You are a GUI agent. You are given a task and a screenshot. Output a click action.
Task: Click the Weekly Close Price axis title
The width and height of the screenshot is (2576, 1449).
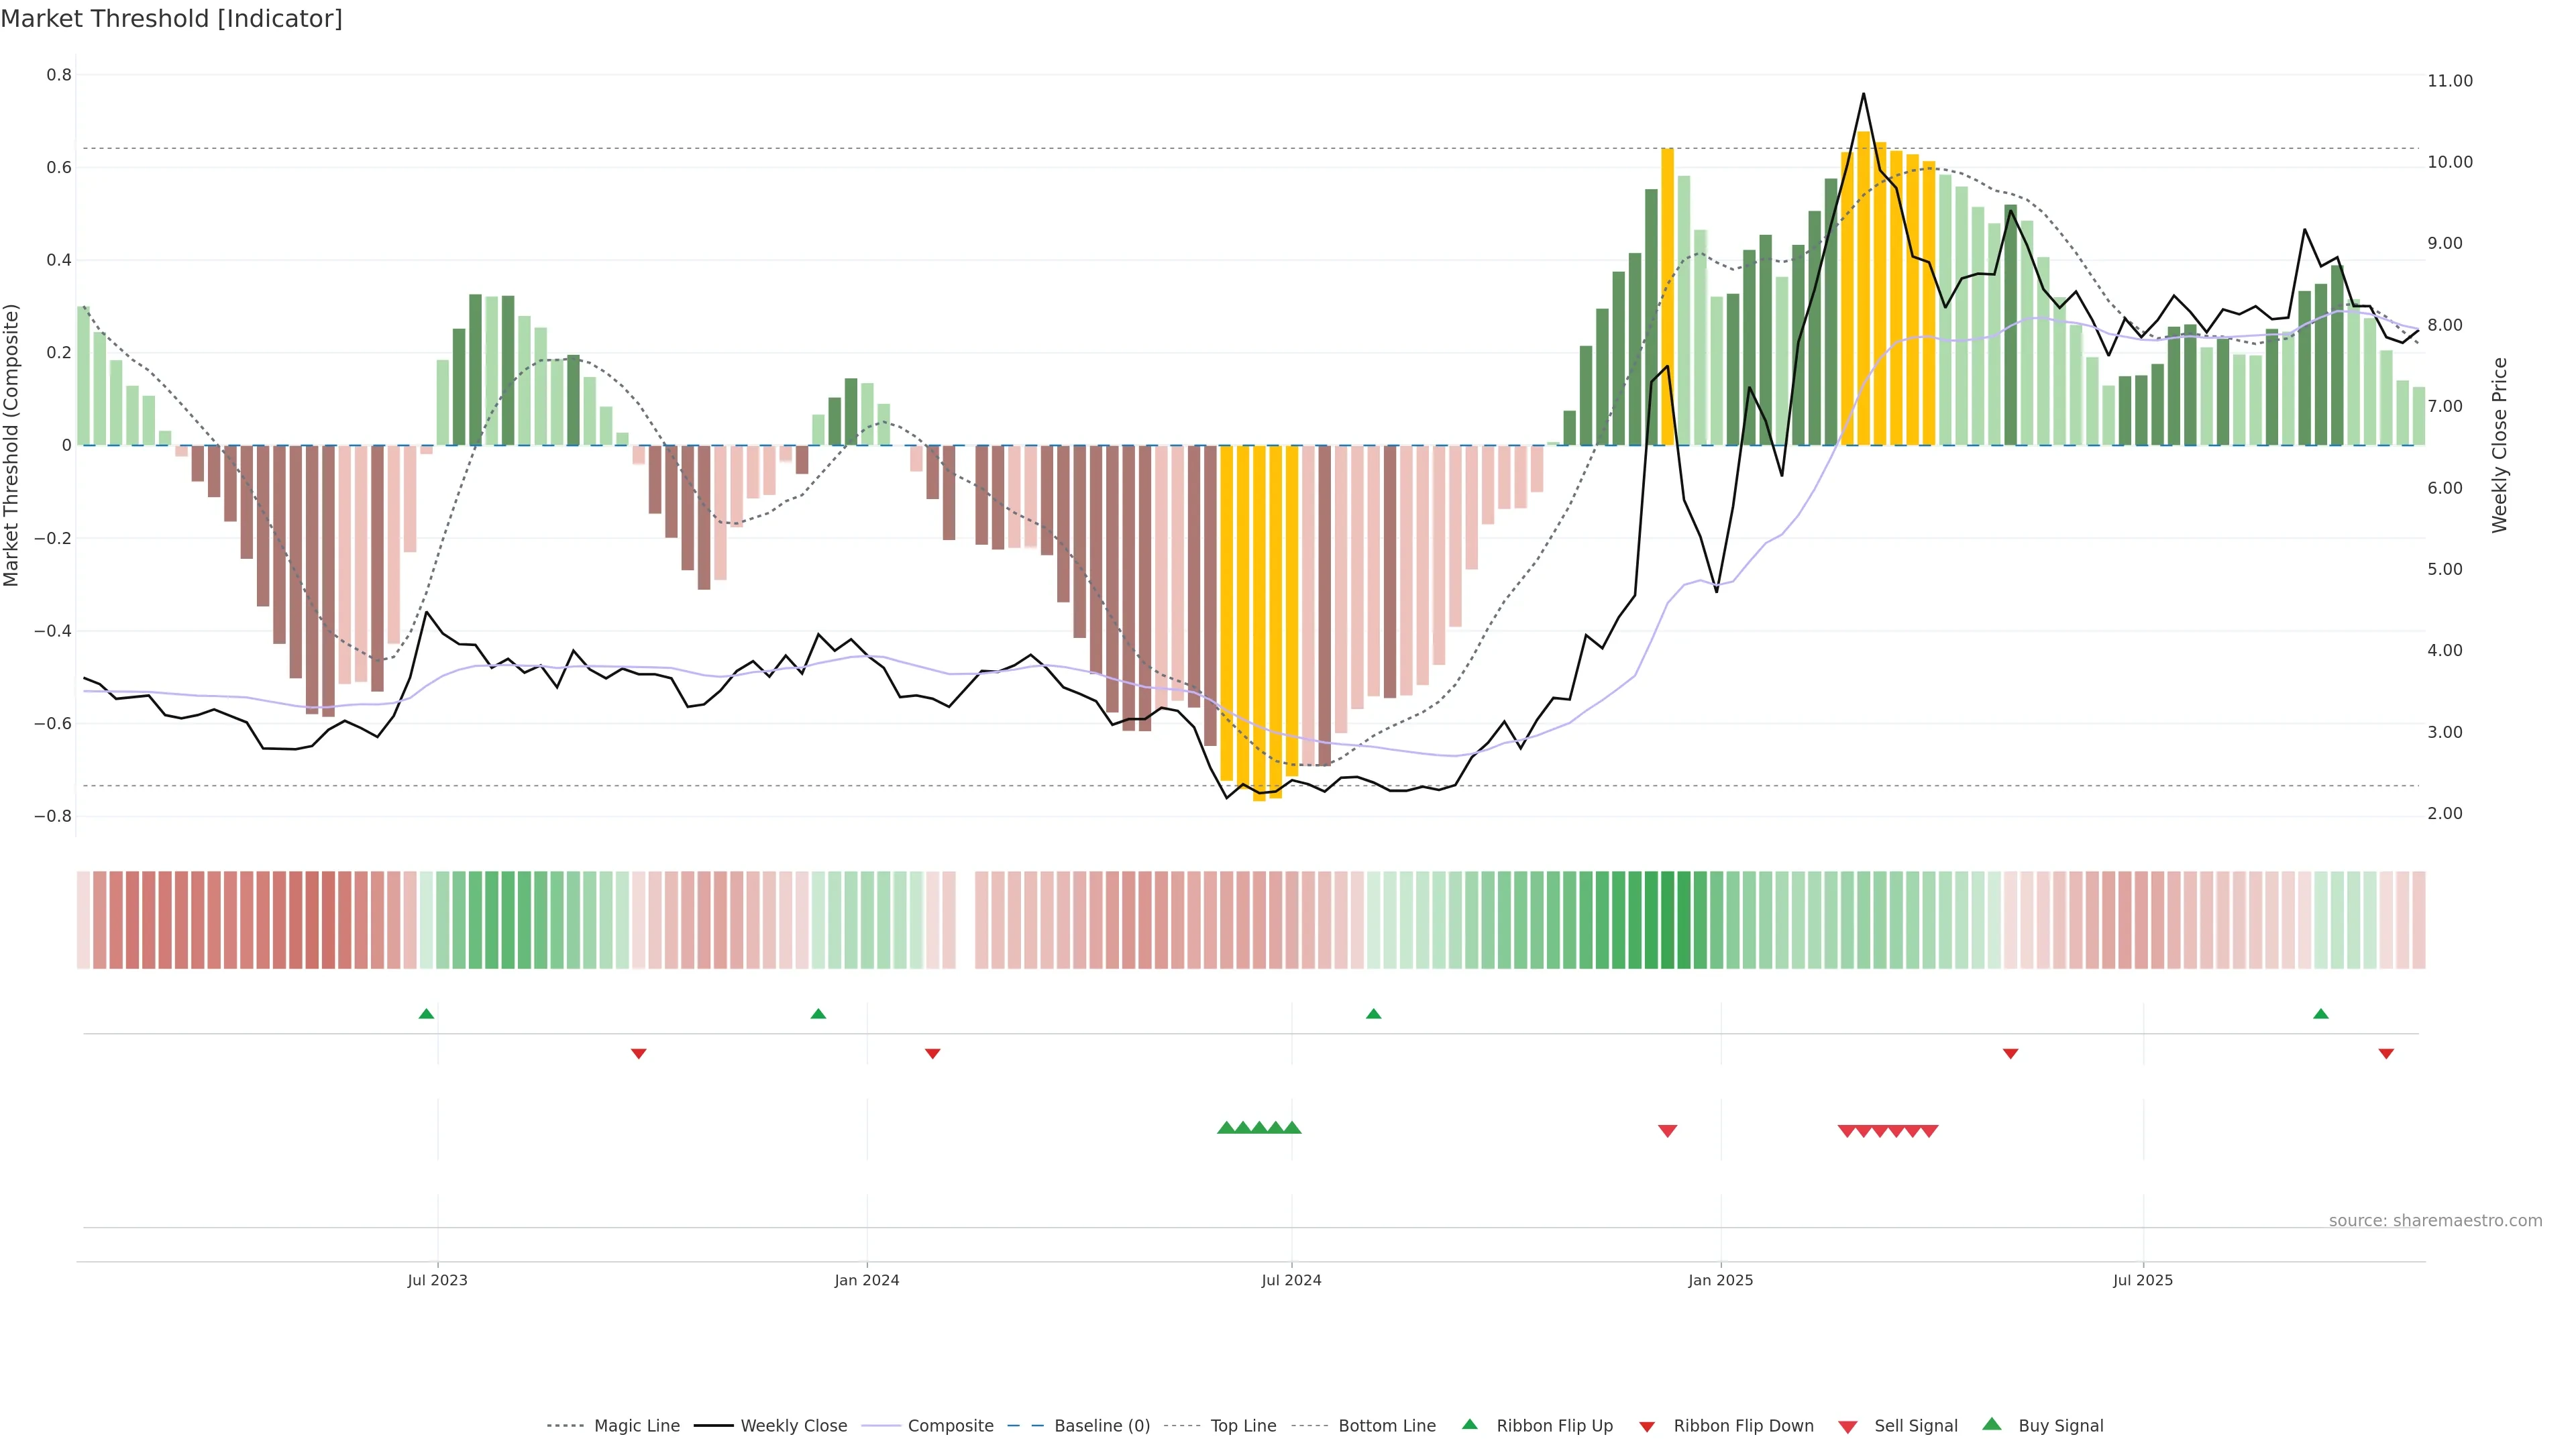(2499, 445)
